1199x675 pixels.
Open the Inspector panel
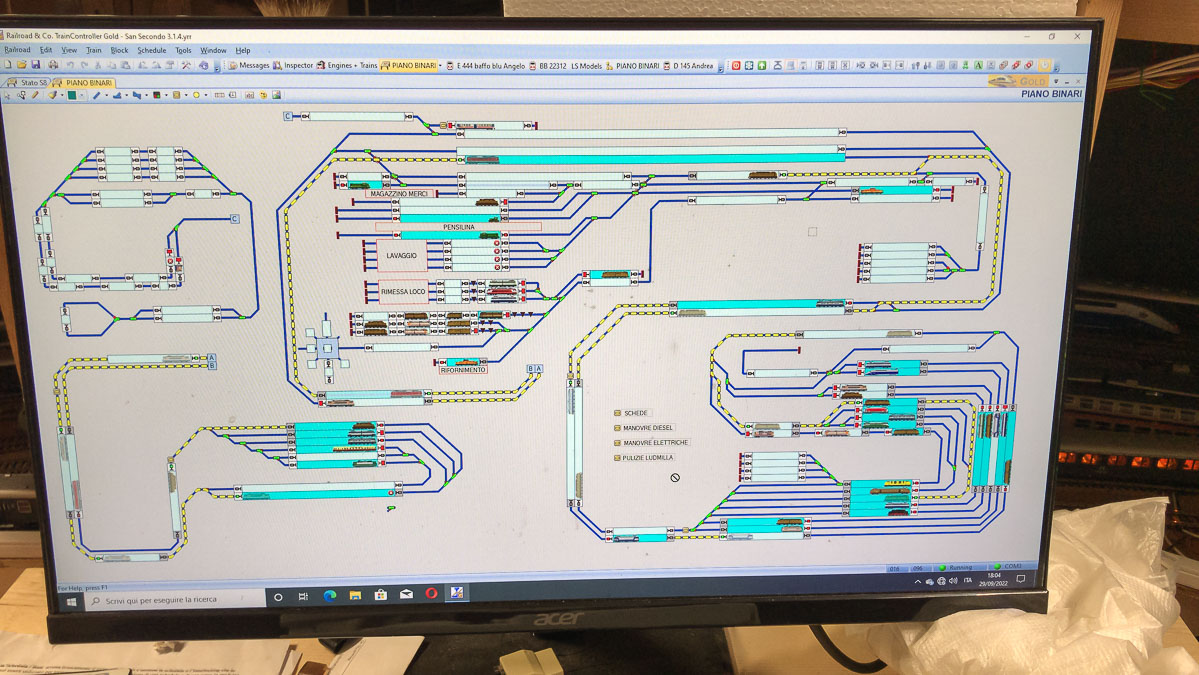[x=293, y=66]
